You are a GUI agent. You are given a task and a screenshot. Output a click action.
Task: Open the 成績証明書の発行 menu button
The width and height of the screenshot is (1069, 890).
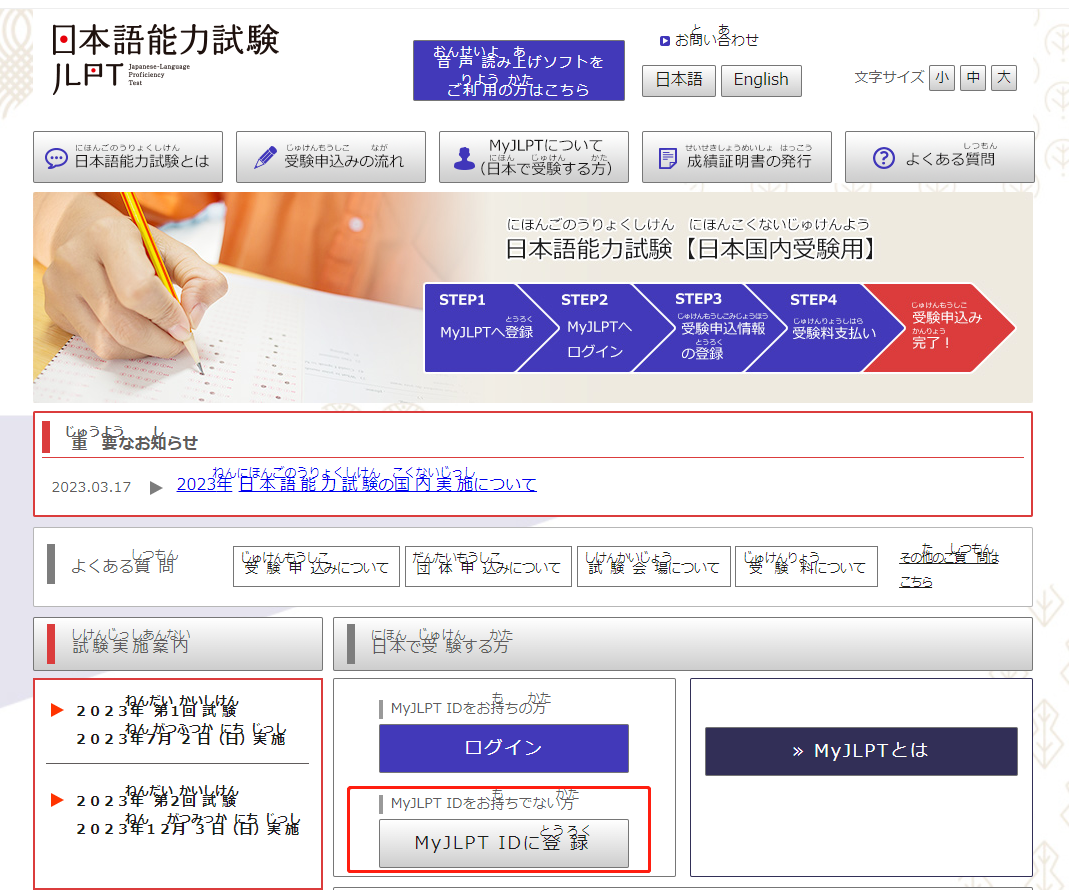click(736, 157)
